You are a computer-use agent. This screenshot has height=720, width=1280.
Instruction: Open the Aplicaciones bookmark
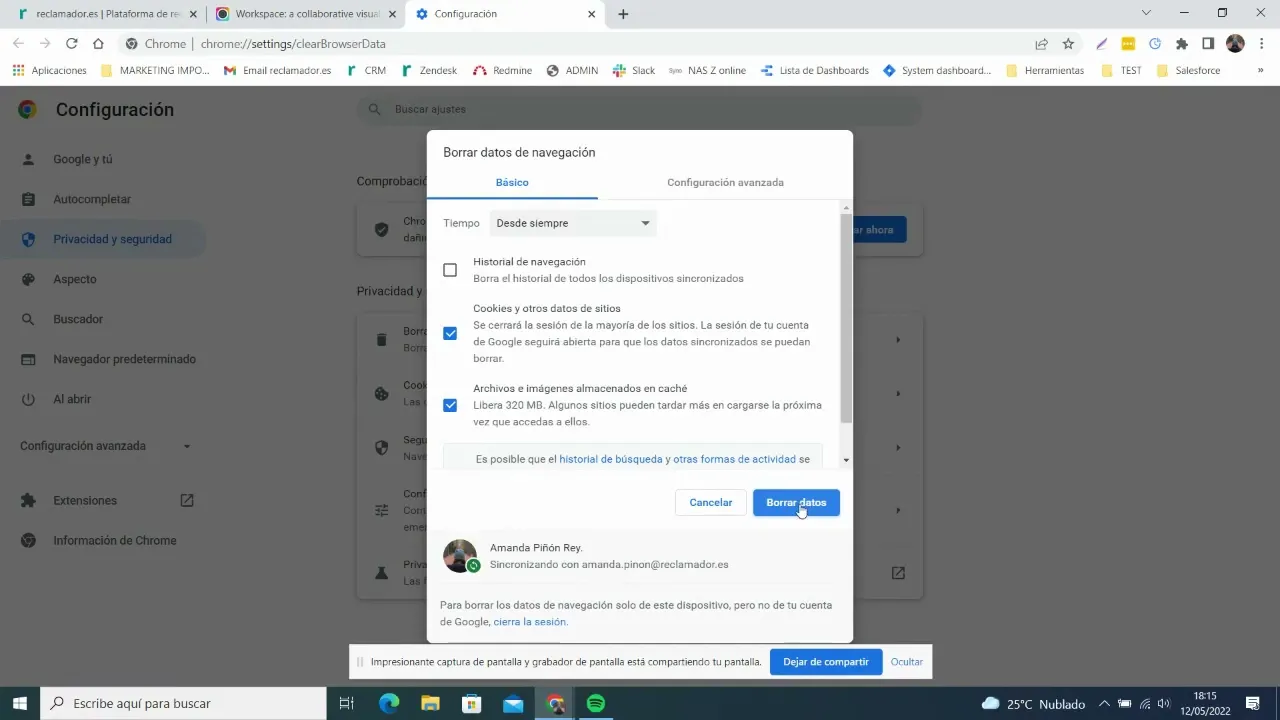[49, 71]
